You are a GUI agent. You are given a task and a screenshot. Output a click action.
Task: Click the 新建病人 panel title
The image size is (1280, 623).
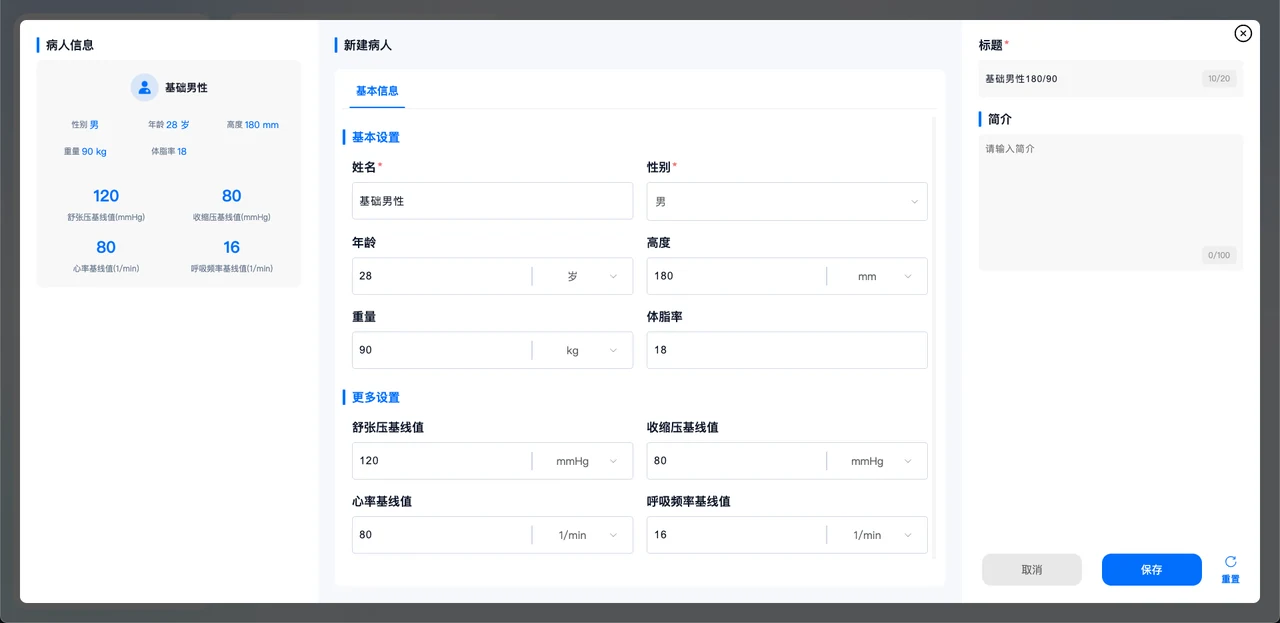(x=368, y=45)
